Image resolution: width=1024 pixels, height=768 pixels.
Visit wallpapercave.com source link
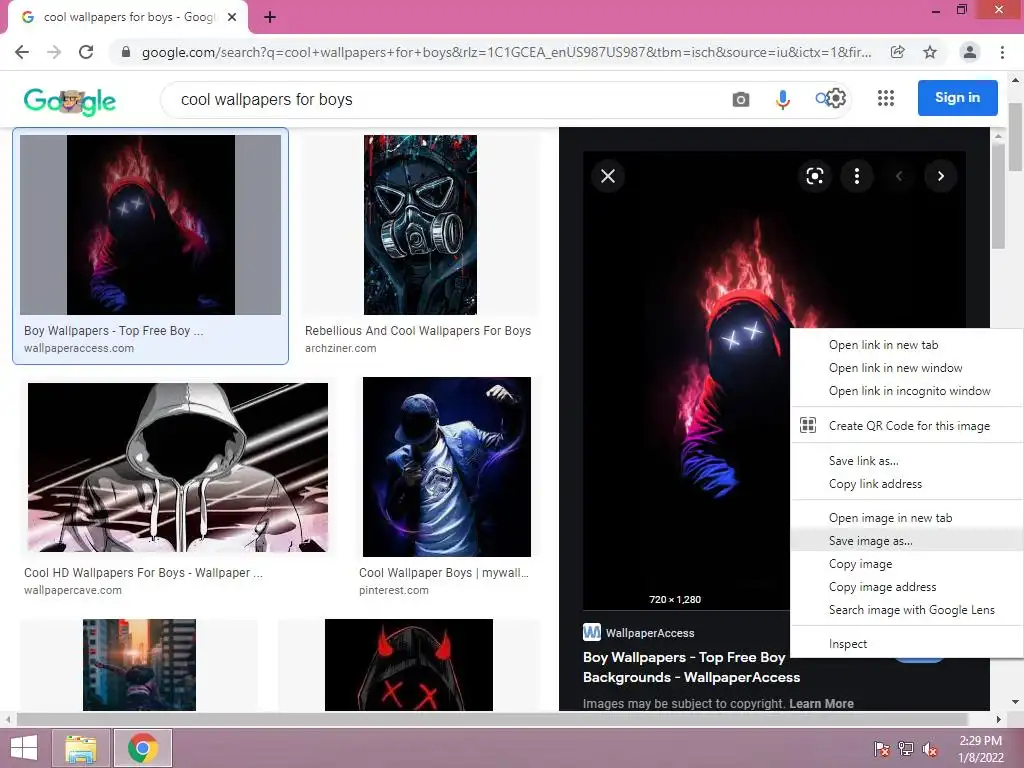click(x=72, y=590)
